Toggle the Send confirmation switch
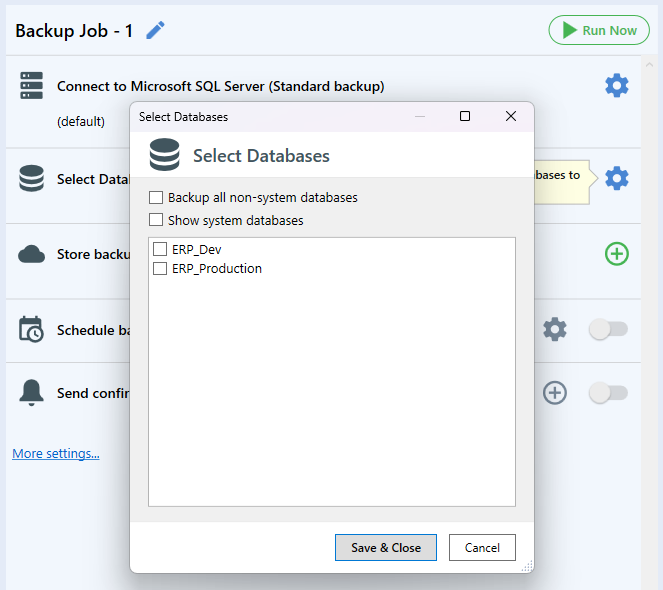Screen dimensions: 663x590 (x=608, y=393)
